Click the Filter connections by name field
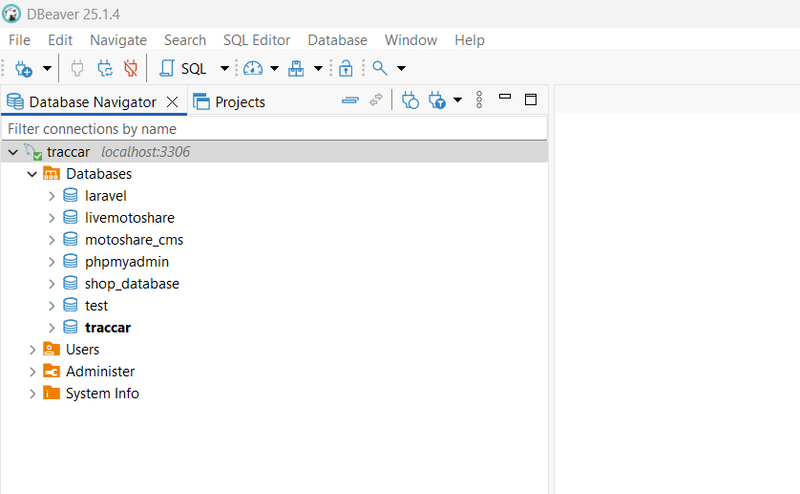This screenshot has height=494, width=800. [x=274, y=129]
